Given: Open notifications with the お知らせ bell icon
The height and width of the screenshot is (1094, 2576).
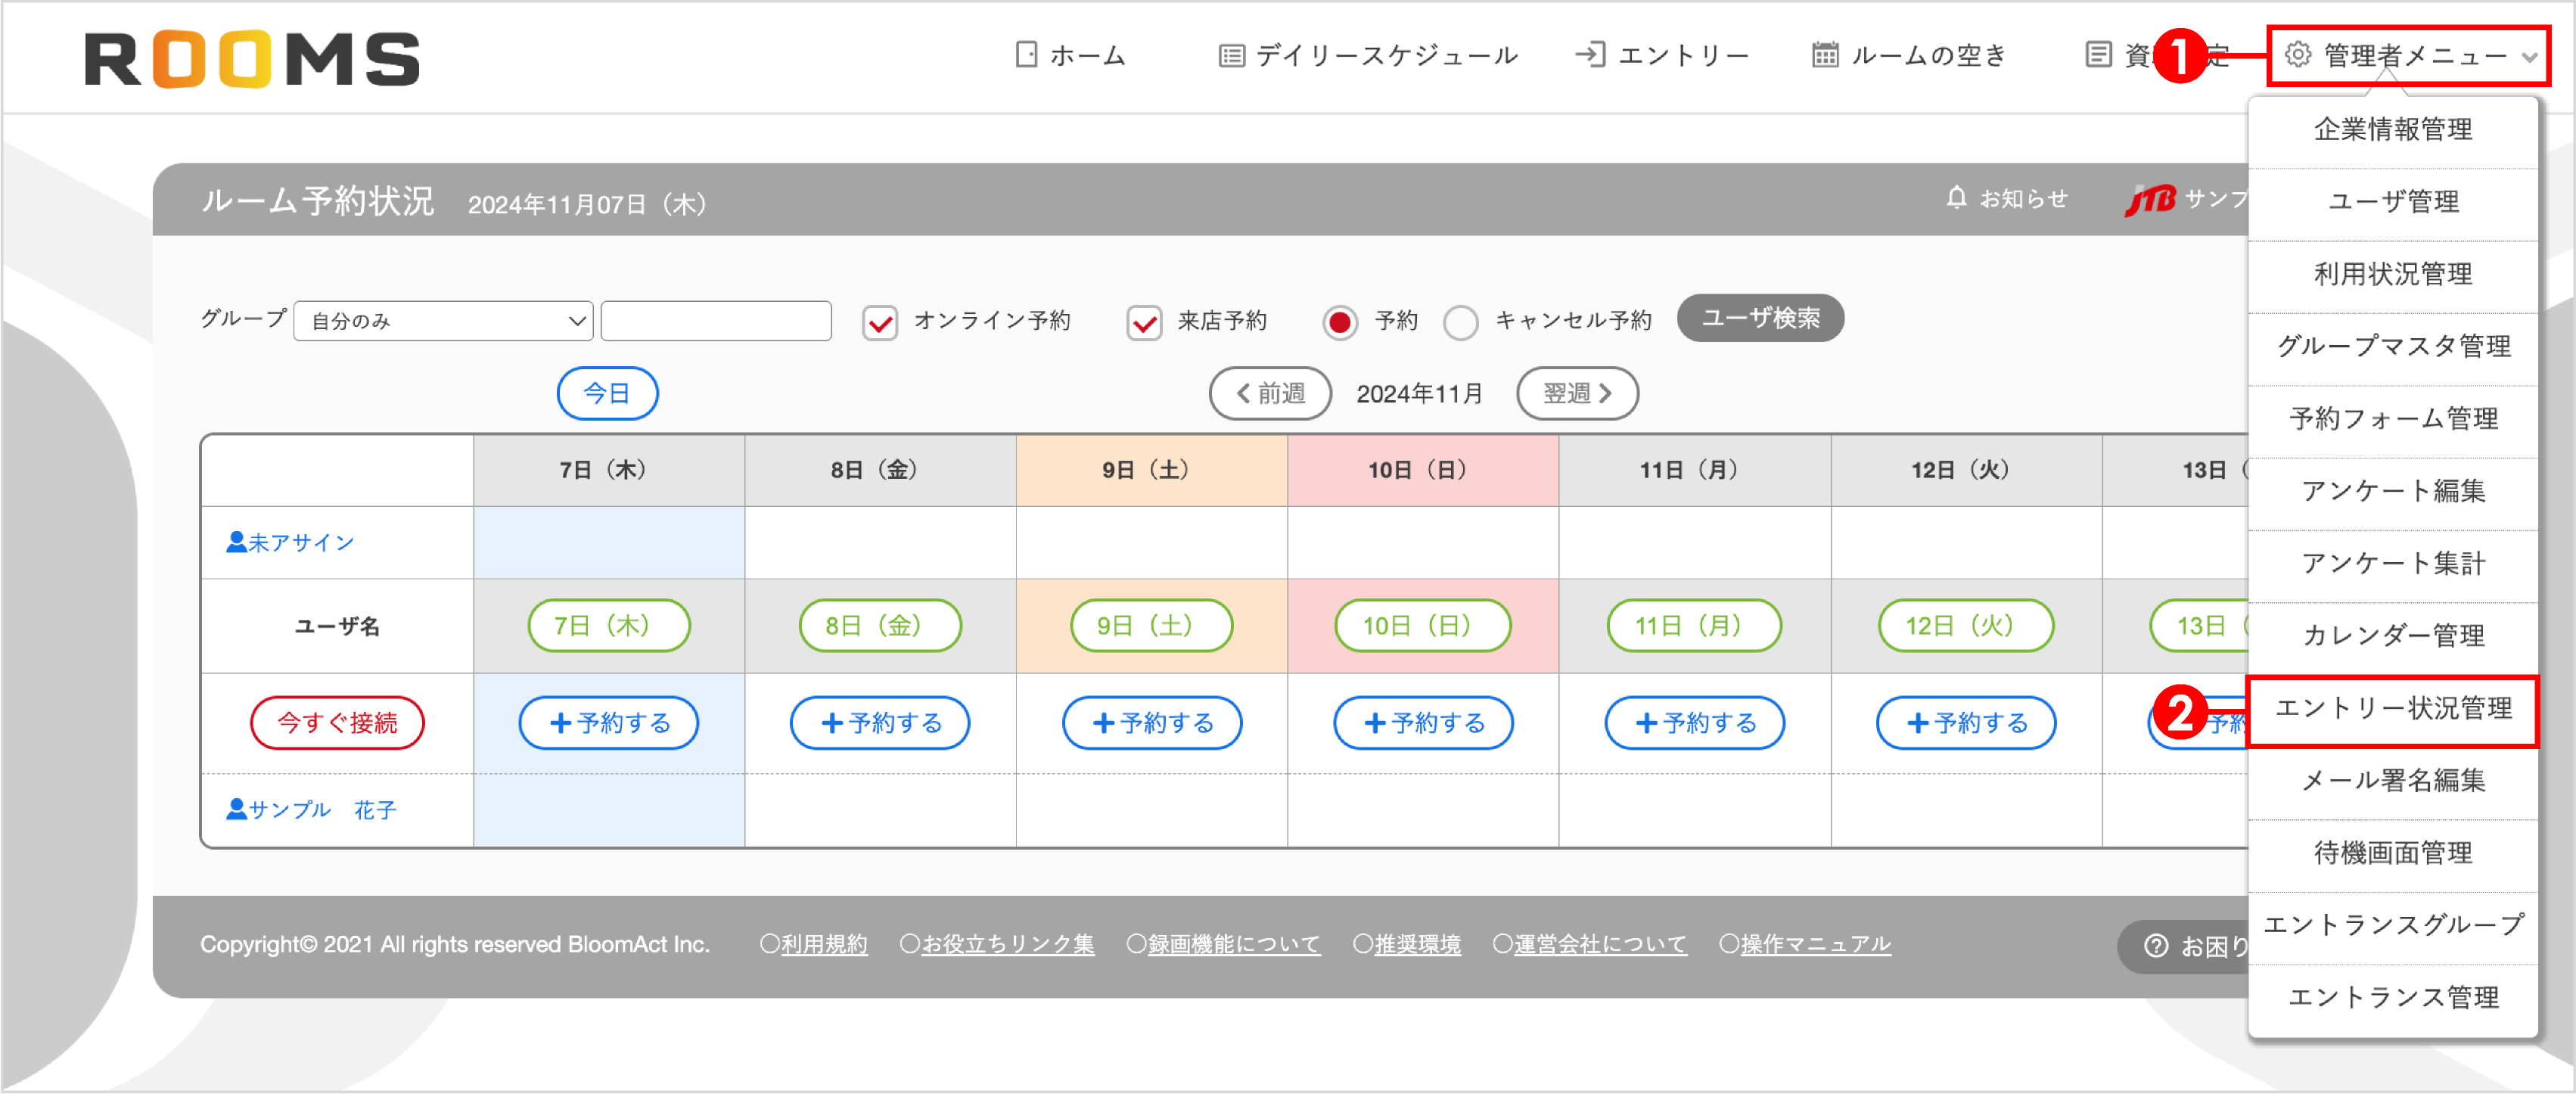Looking at the screenshot, I should click(1956, 197).
